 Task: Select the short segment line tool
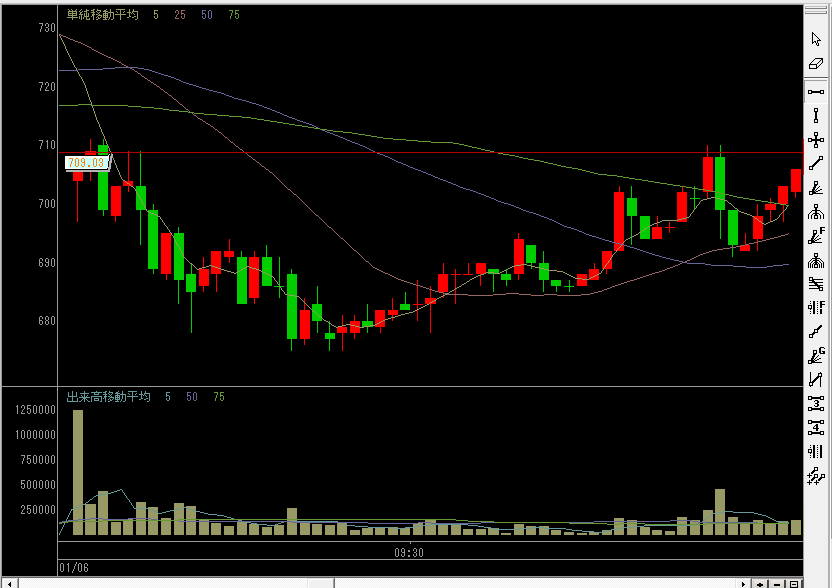pos(816,332)
